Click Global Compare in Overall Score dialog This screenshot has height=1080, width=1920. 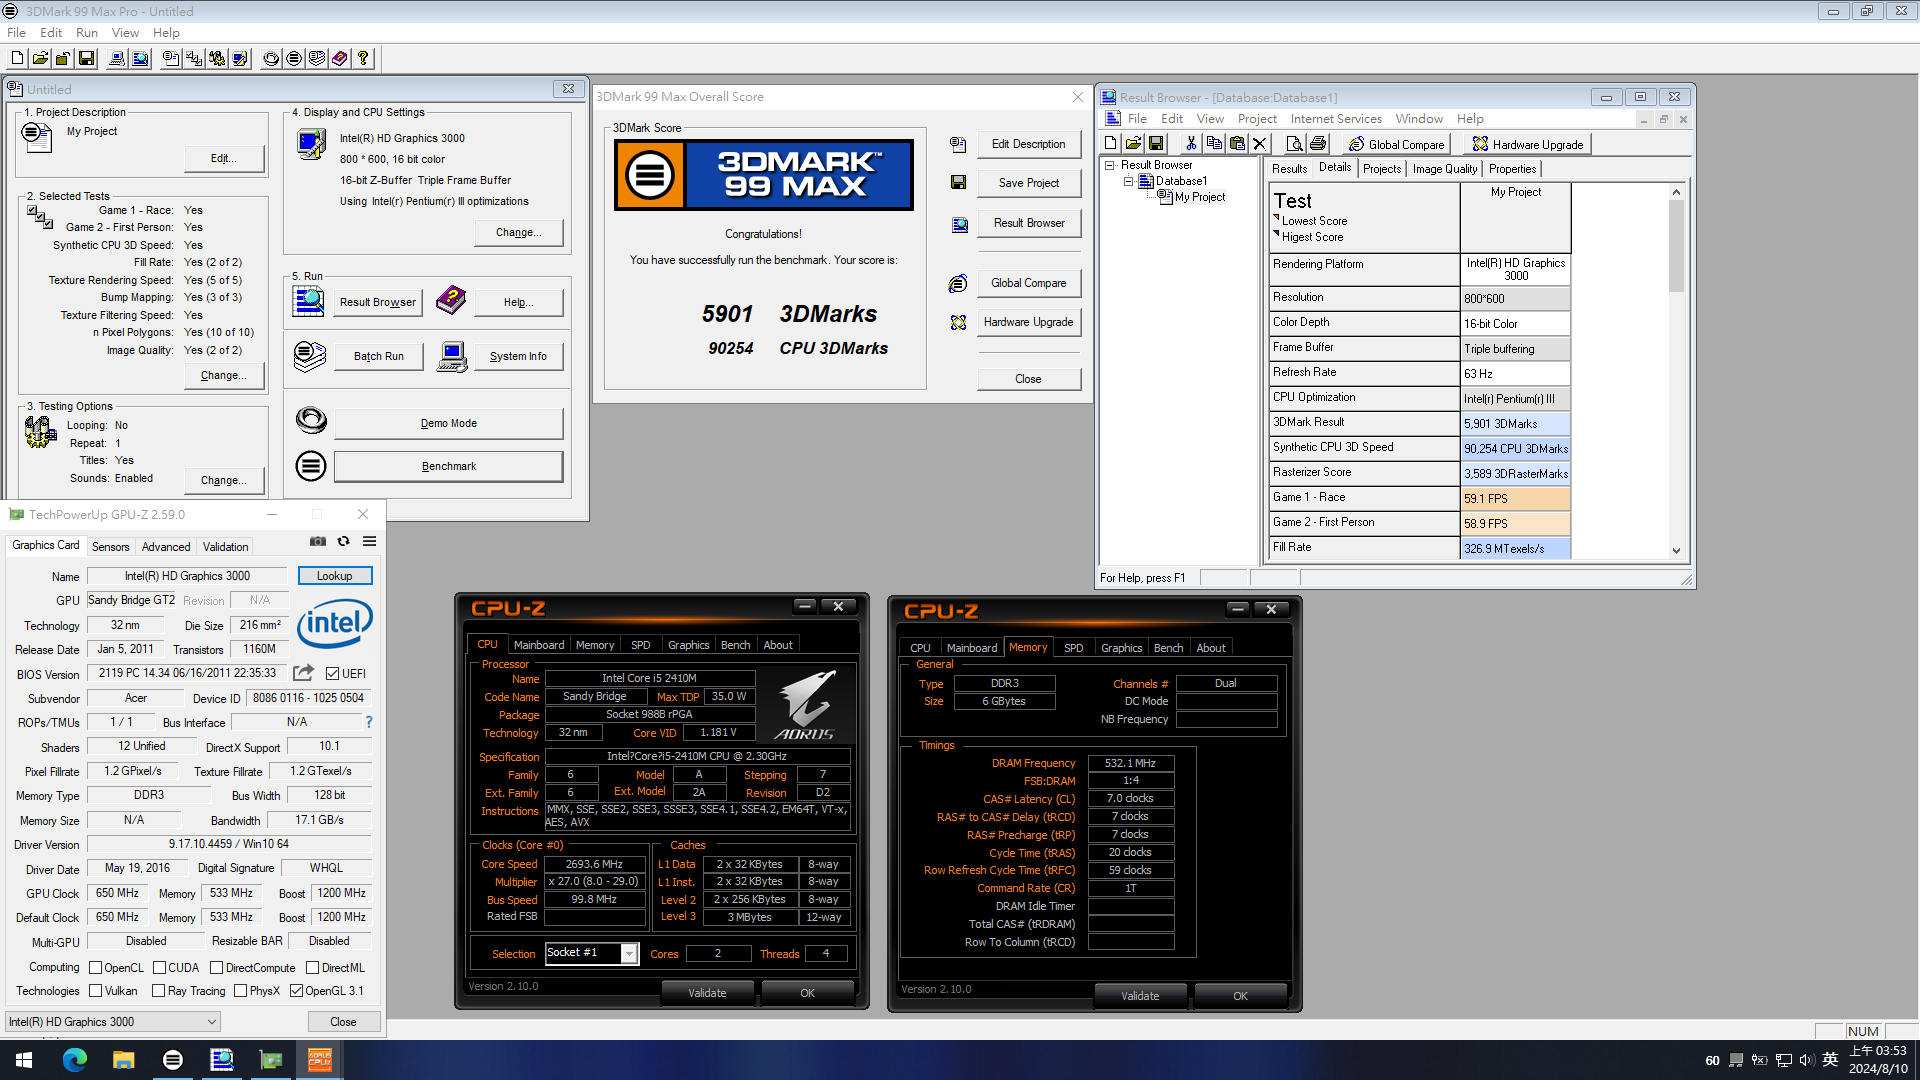point(1028,283)
